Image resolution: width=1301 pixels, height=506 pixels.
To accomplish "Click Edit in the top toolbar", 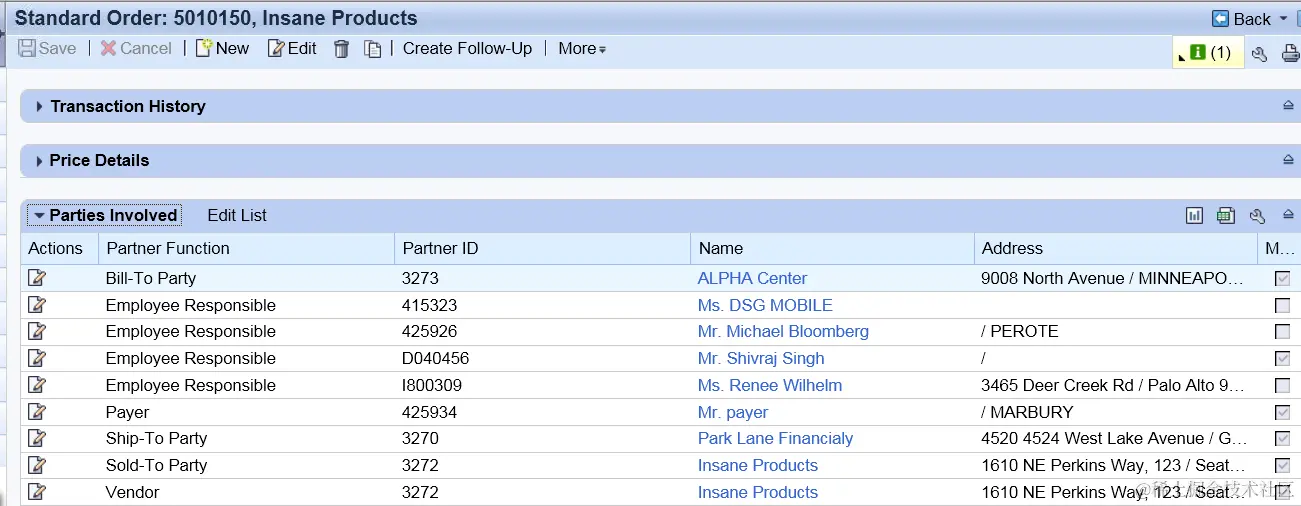I will [x=292, y=48].
